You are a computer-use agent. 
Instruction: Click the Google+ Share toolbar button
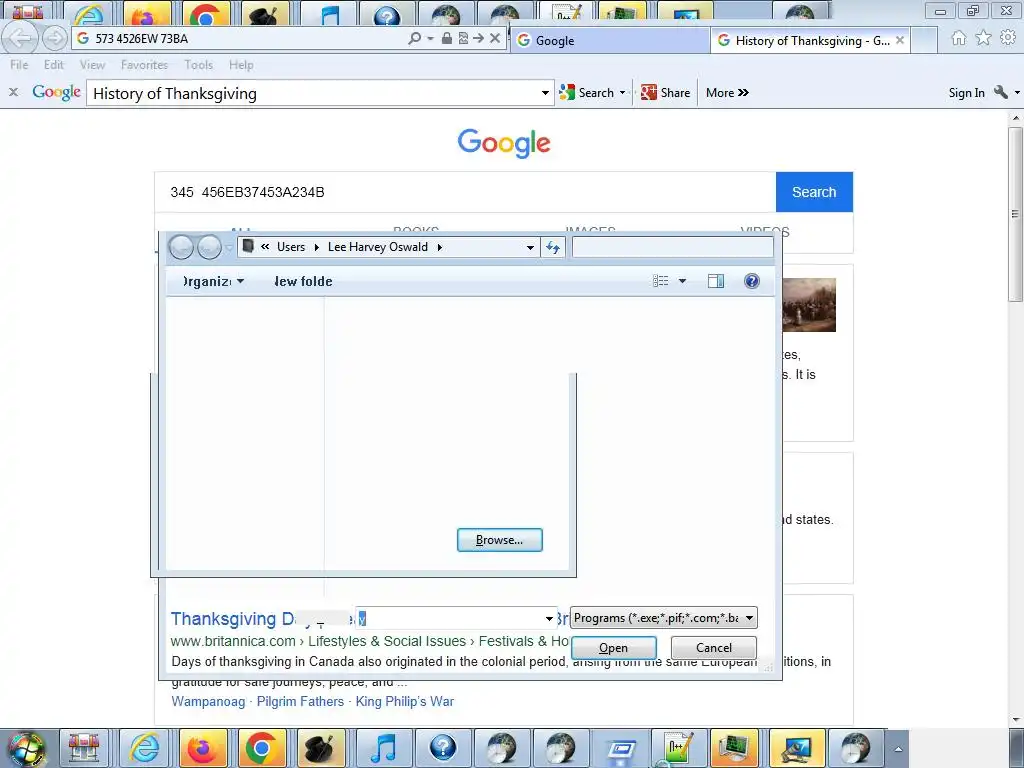[x=665, y=93]
